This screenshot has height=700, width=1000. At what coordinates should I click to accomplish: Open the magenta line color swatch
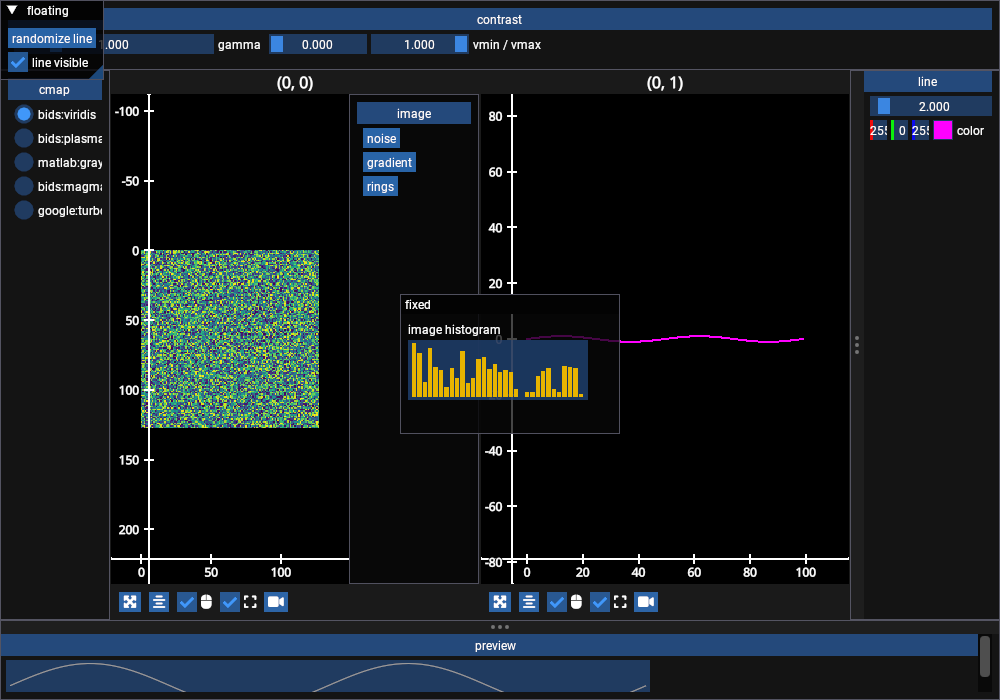click(943, 130)
